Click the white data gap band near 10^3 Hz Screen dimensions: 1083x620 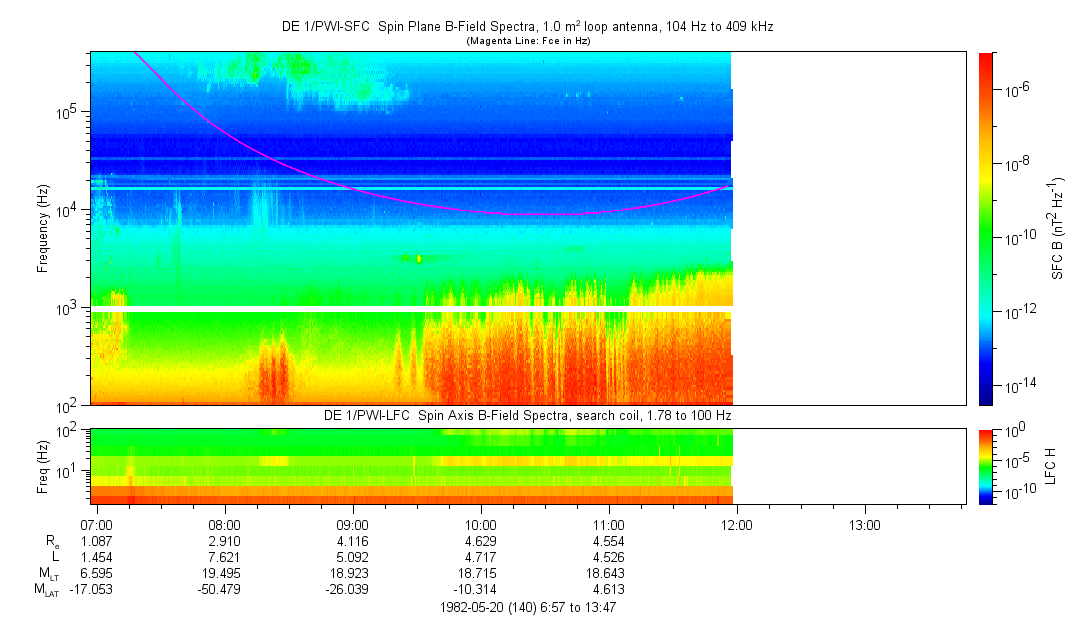pyautogui.click(x=410, y=309)
